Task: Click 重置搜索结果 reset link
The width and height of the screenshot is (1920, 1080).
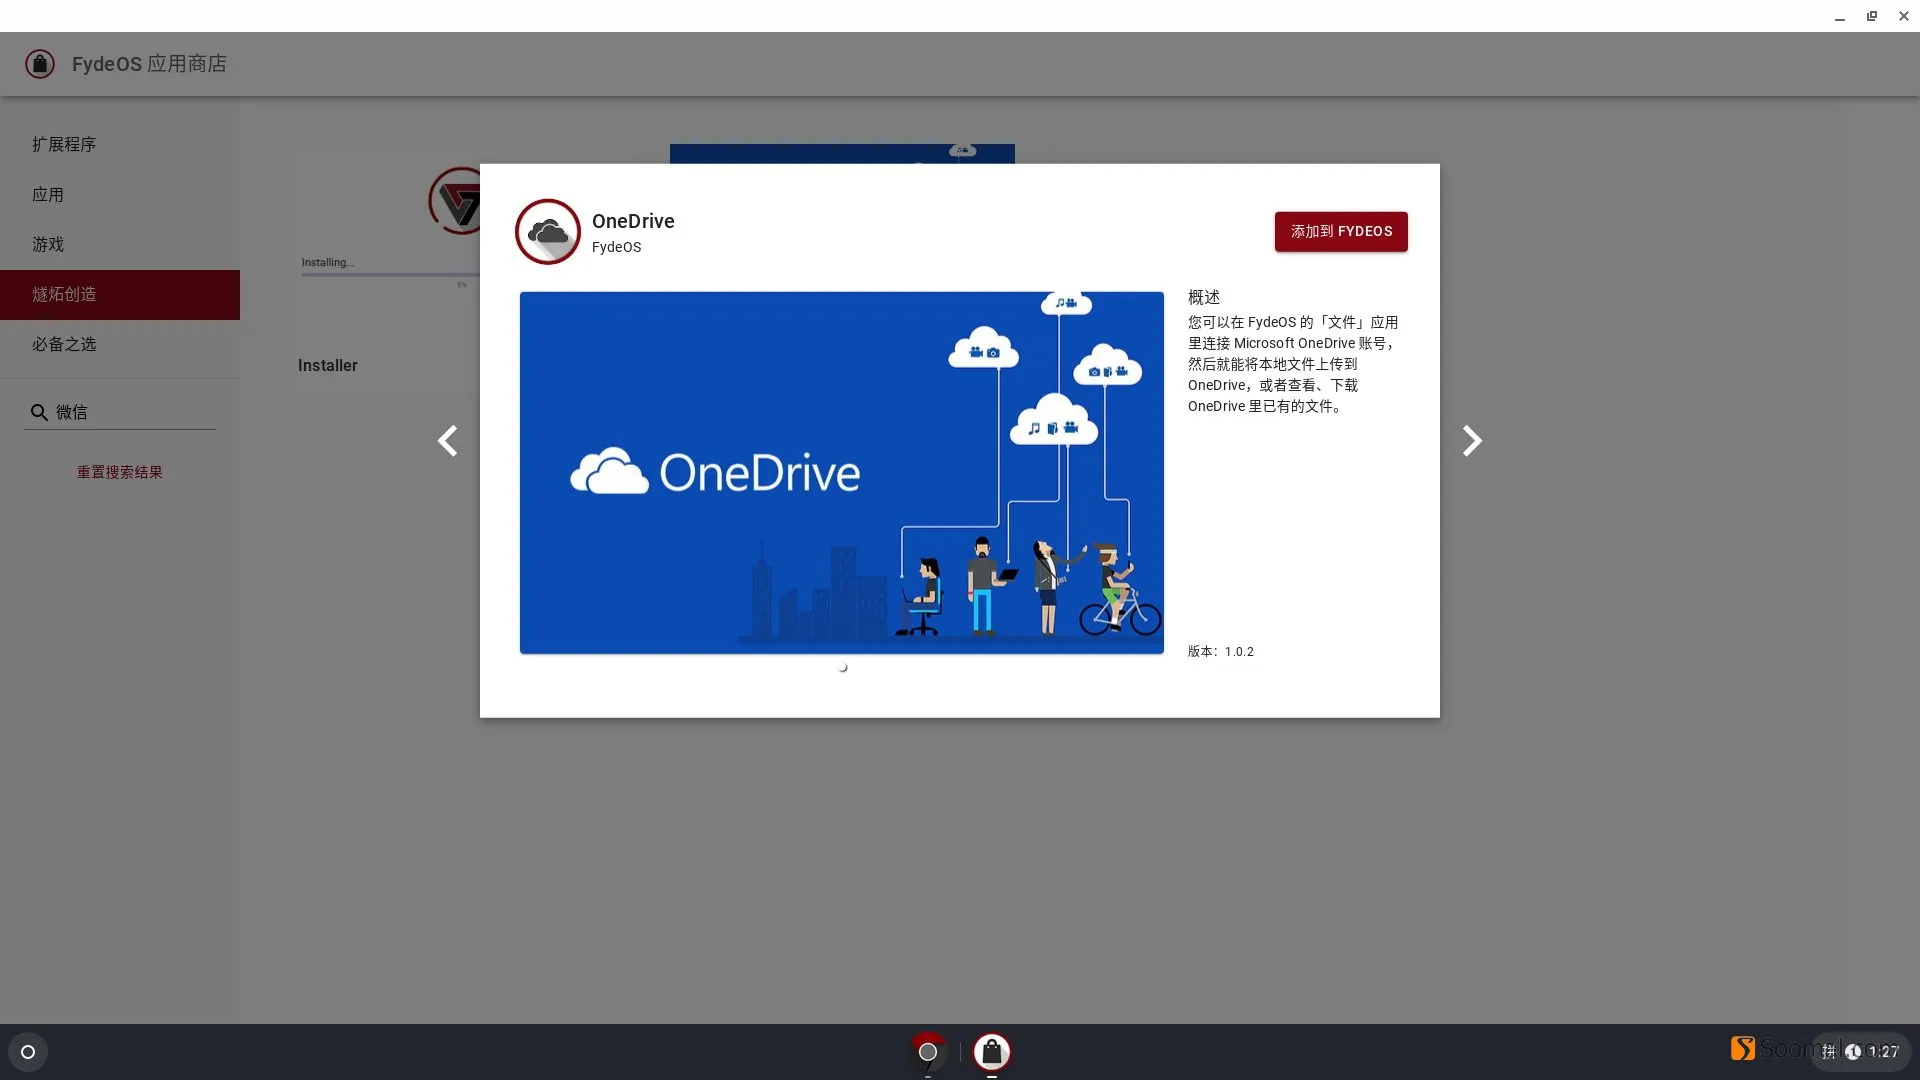Action: [x=120, y=472]
